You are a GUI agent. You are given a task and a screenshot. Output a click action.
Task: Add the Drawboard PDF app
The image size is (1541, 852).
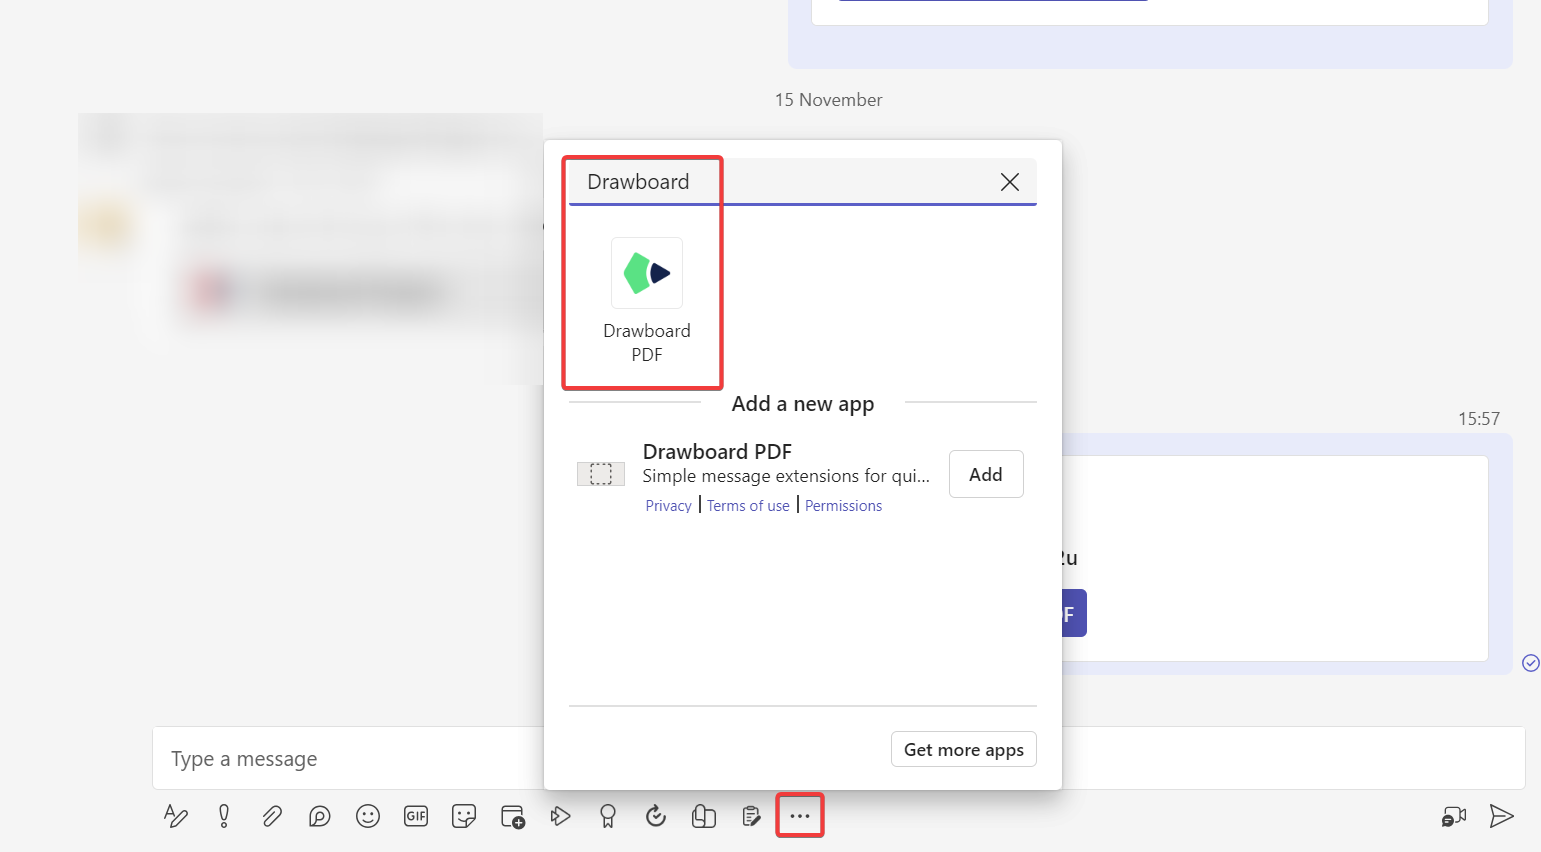pyautogui.click(x=986, y=474)
